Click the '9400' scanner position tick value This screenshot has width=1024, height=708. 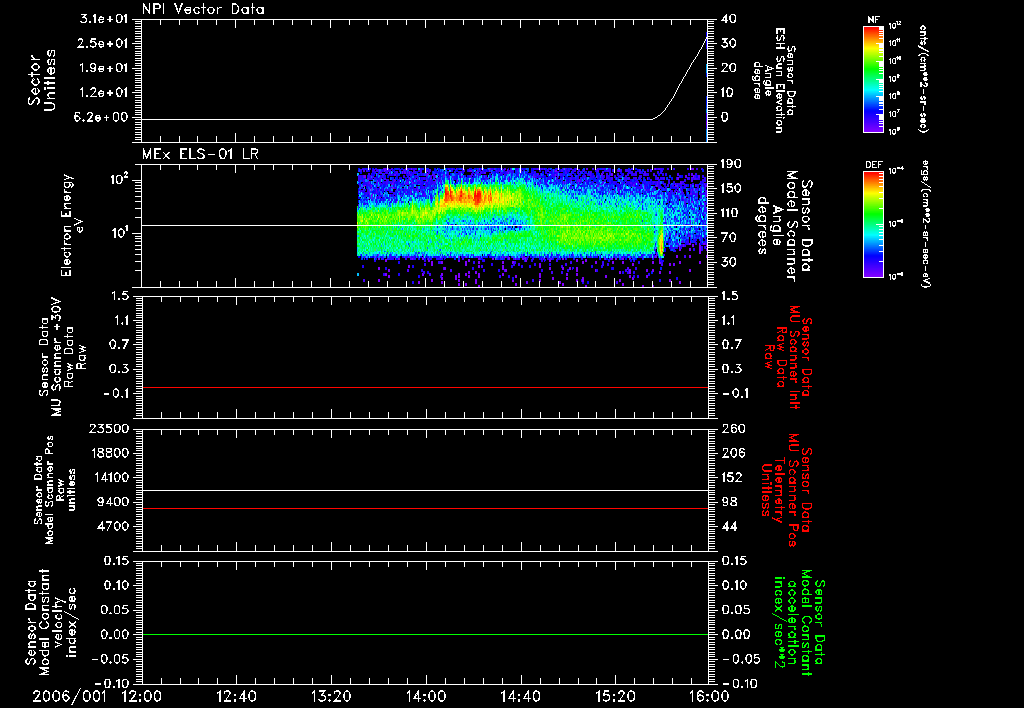pyautogui.click(x=113, y=502)
